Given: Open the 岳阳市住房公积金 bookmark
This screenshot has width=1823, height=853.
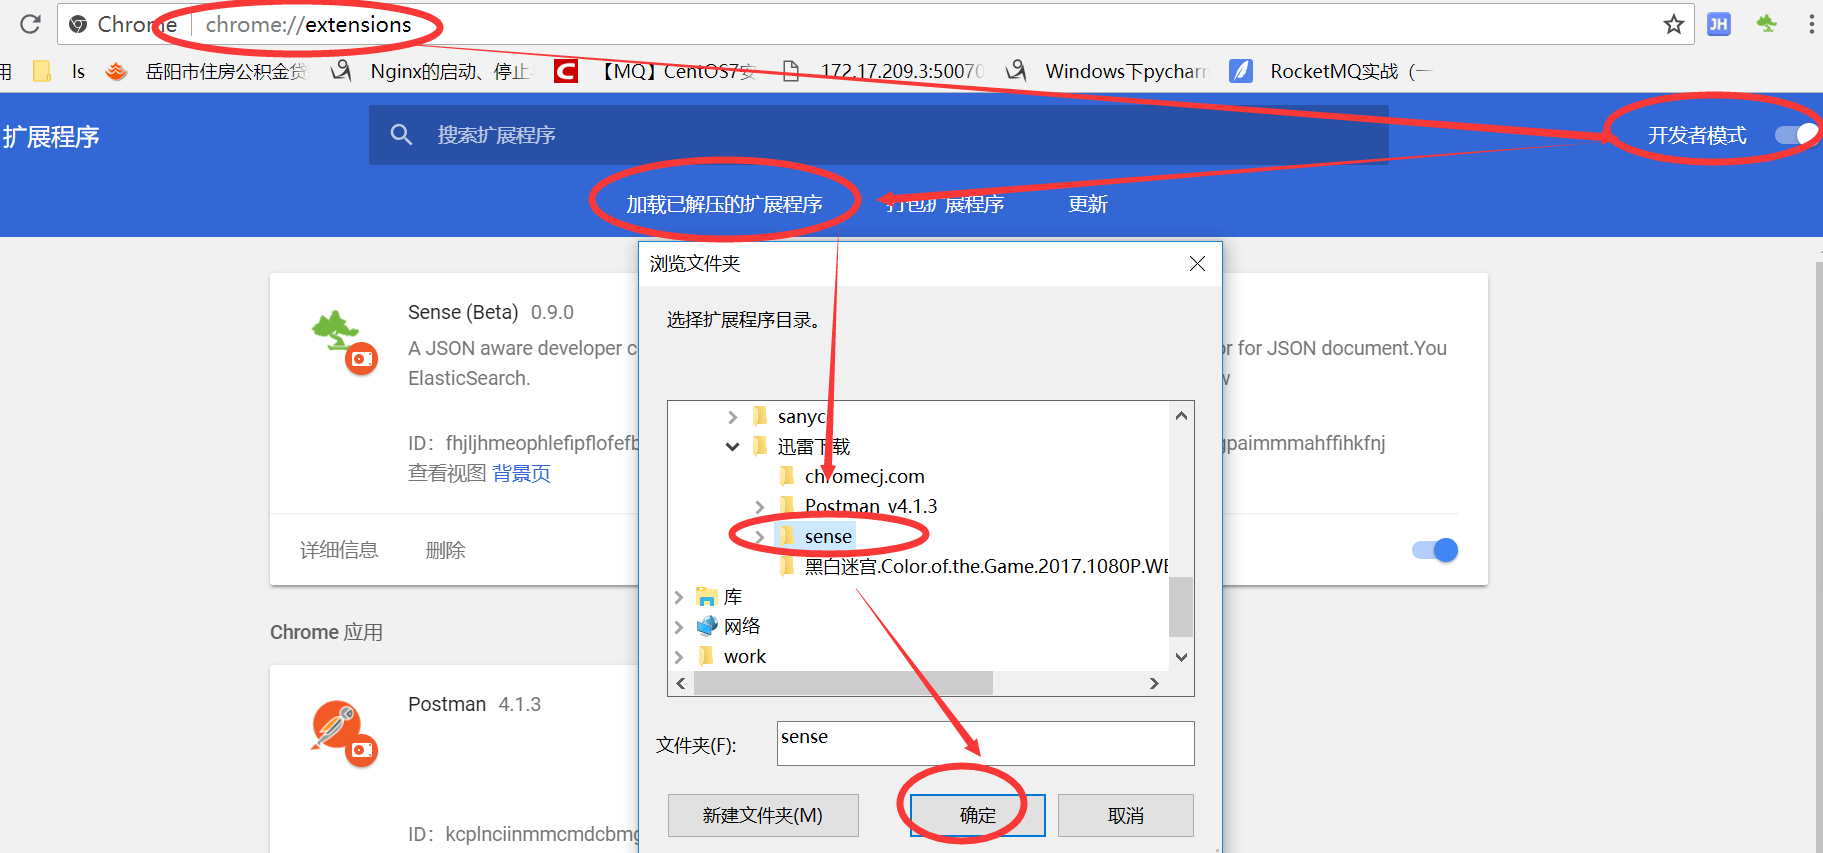Looking at the screenshot, I should (x=206, y=71).
